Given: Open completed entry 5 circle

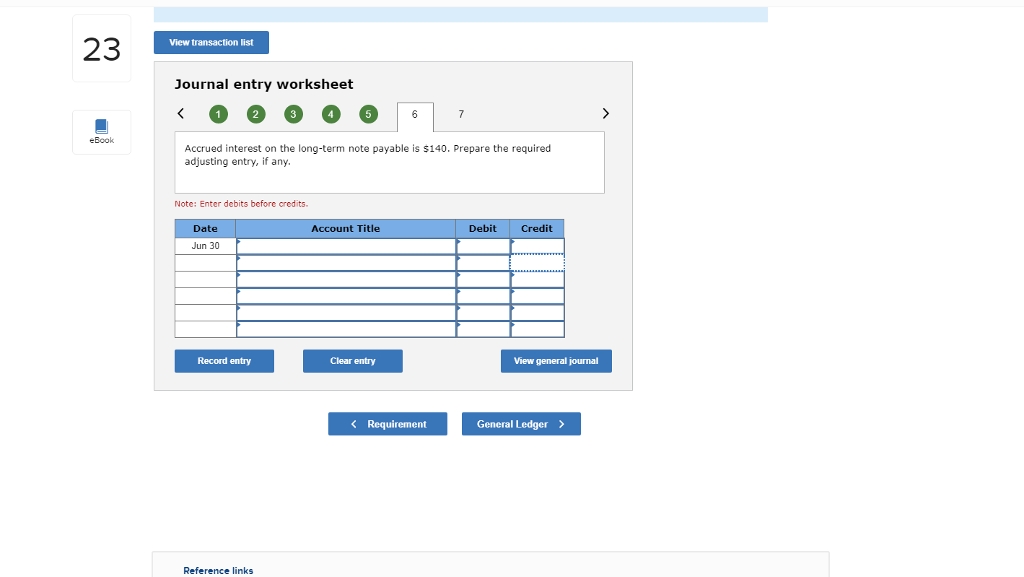Looking at the screenshot, I should (368, 114).
